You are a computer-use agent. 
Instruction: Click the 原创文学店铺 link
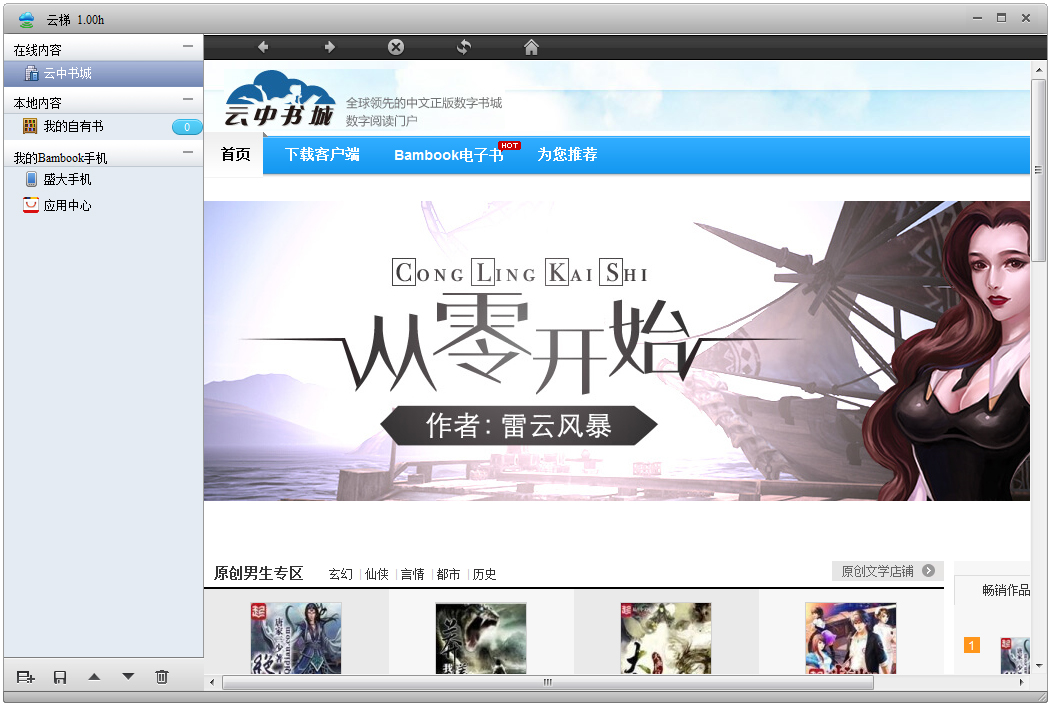coord(884,570)
